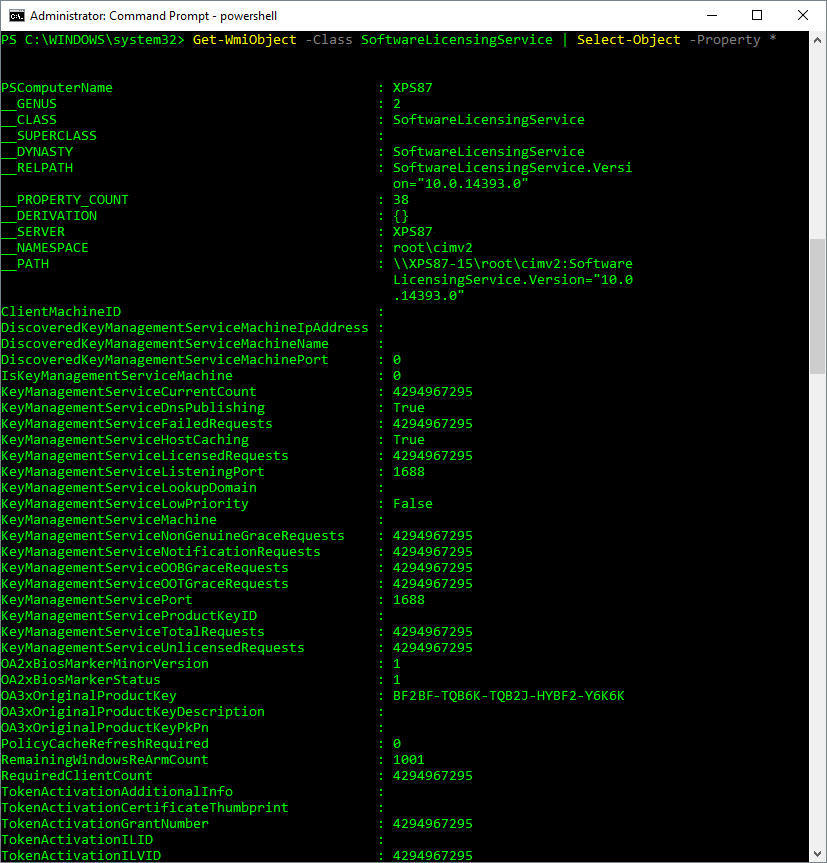Click the KeyManagementServiceLicensedRequests label

point(145,455)
